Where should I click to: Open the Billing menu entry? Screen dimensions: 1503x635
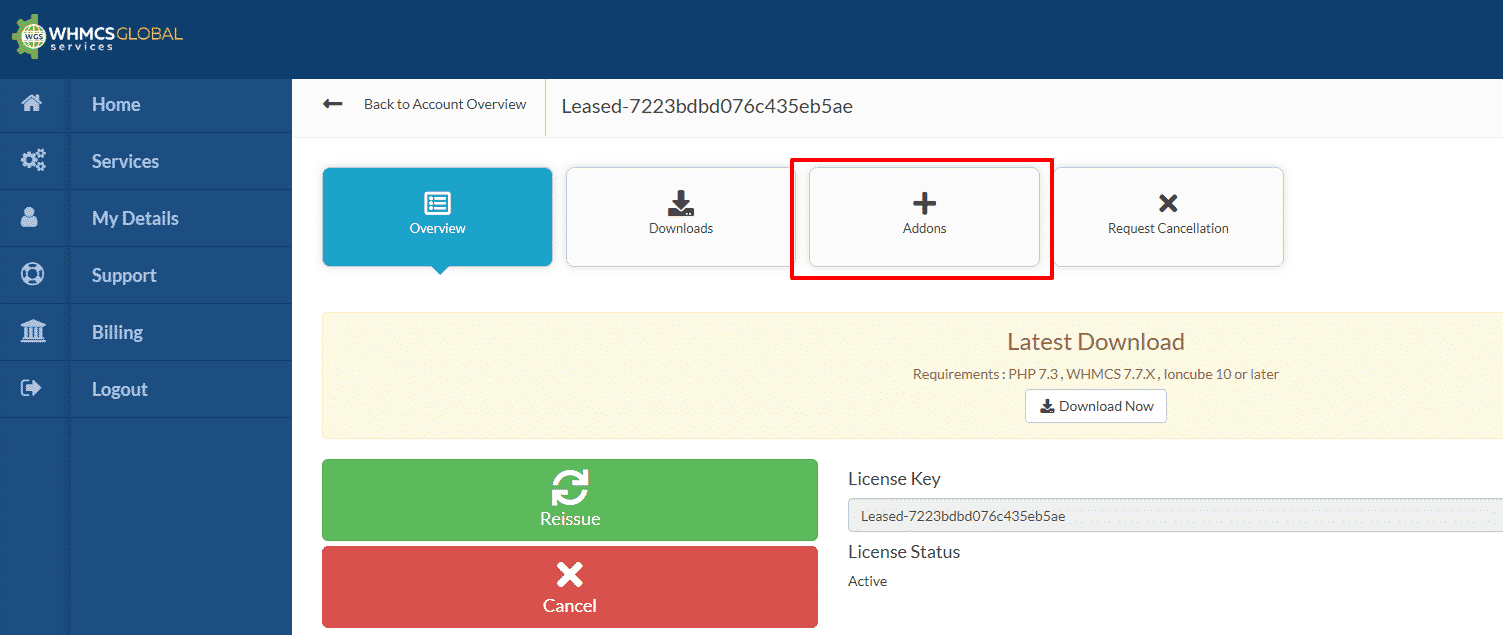click(x=117, y=332)
